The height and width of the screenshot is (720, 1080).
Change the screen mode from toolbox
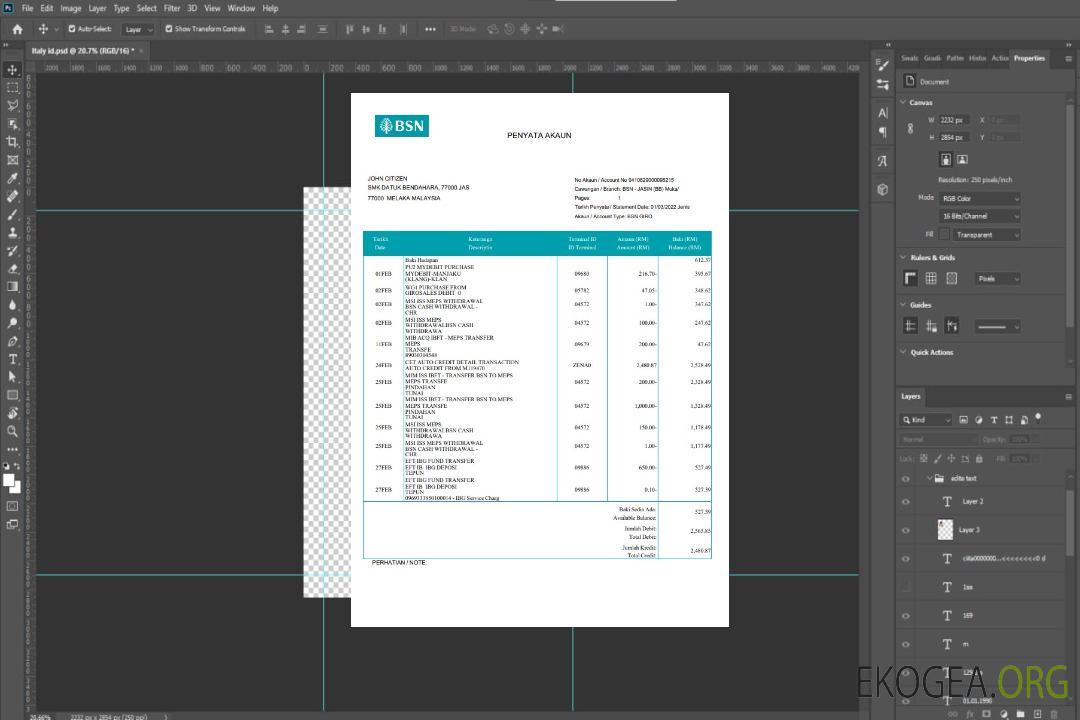click(x=12, y=524)
